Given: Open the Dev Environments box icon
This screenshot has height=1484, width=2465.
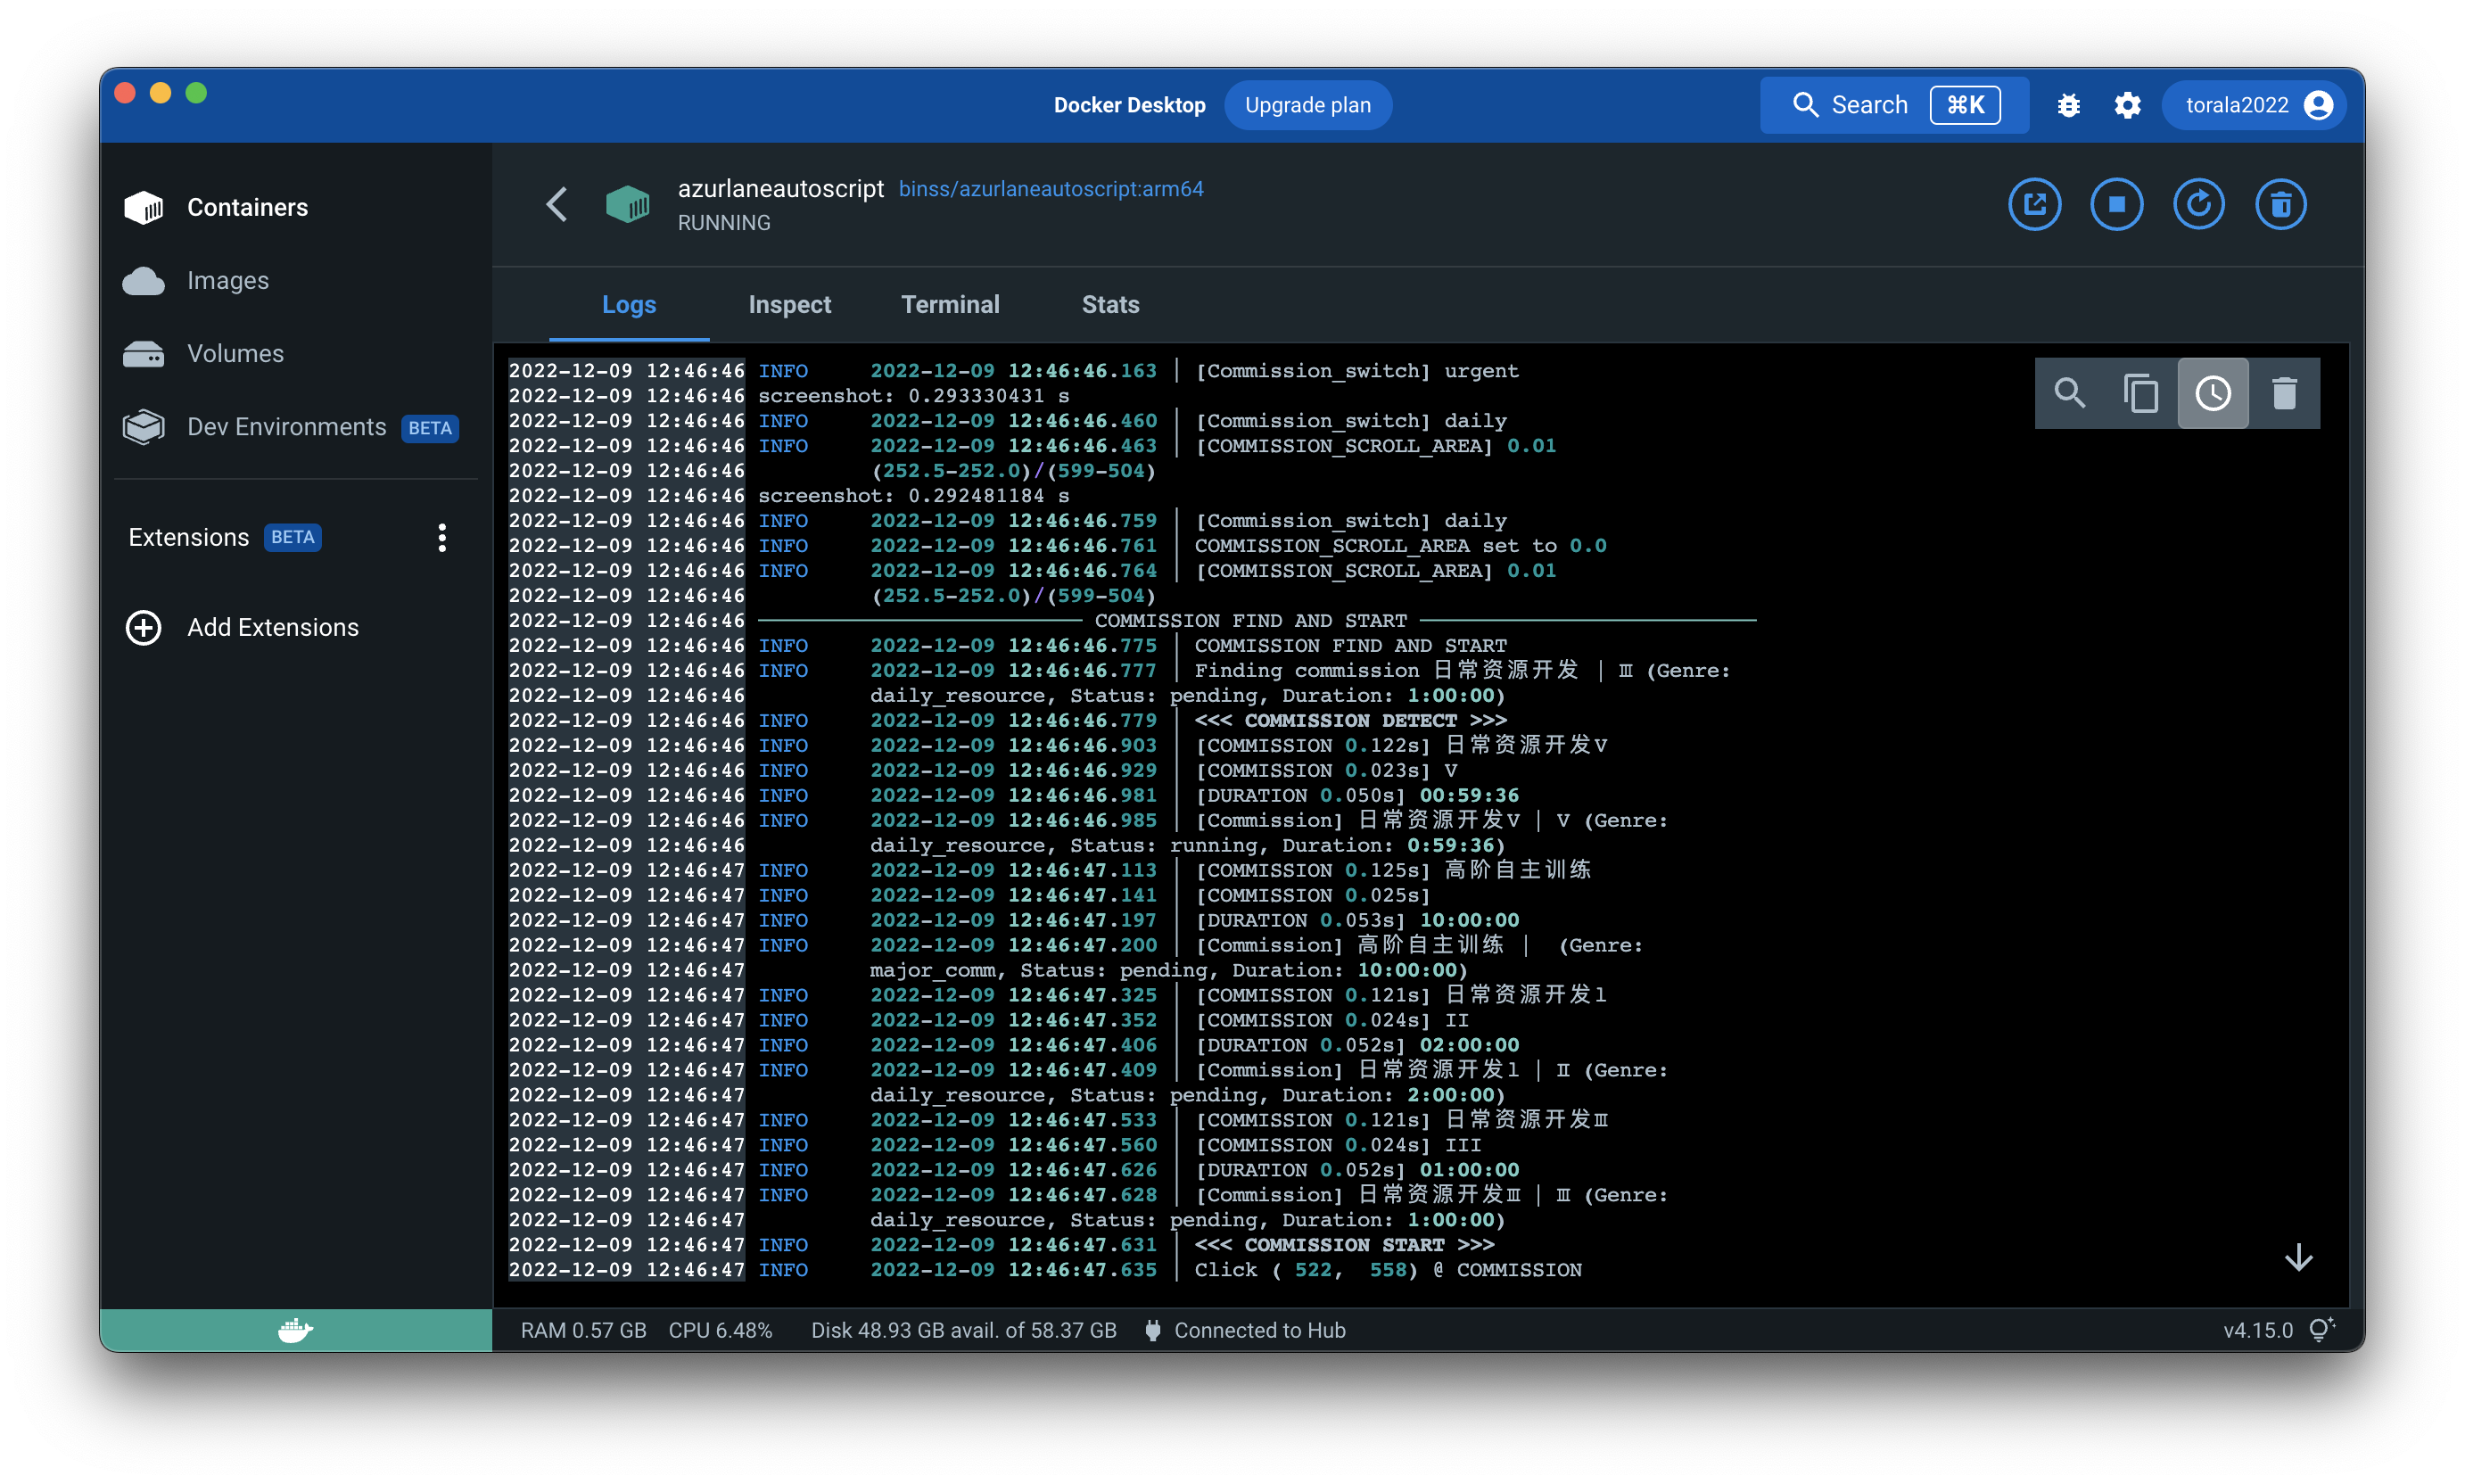Looking at the screenshot, I should pyautogui.click(x=144, y=427).
